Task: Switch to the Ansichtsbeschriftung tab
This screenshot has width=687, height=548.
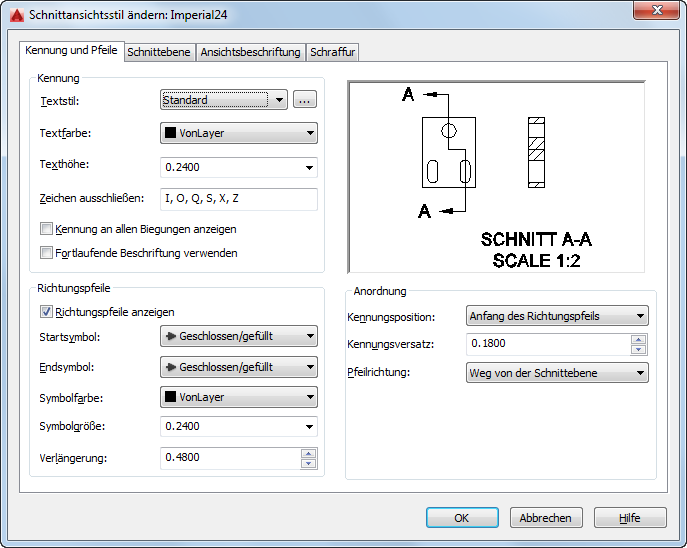Action: pos(250,52)
